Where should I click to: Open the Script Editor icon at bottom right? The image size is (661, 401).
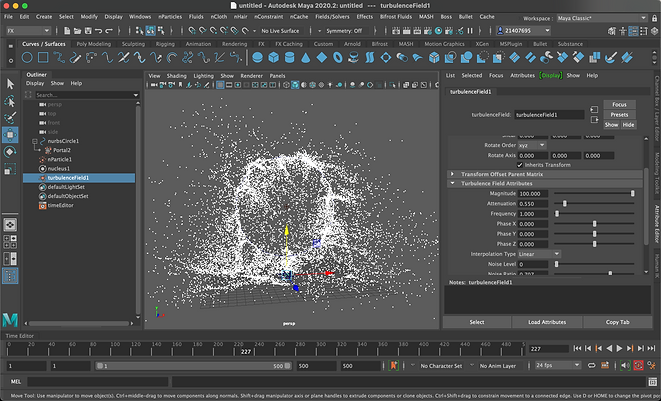click(x=653, y=382)
